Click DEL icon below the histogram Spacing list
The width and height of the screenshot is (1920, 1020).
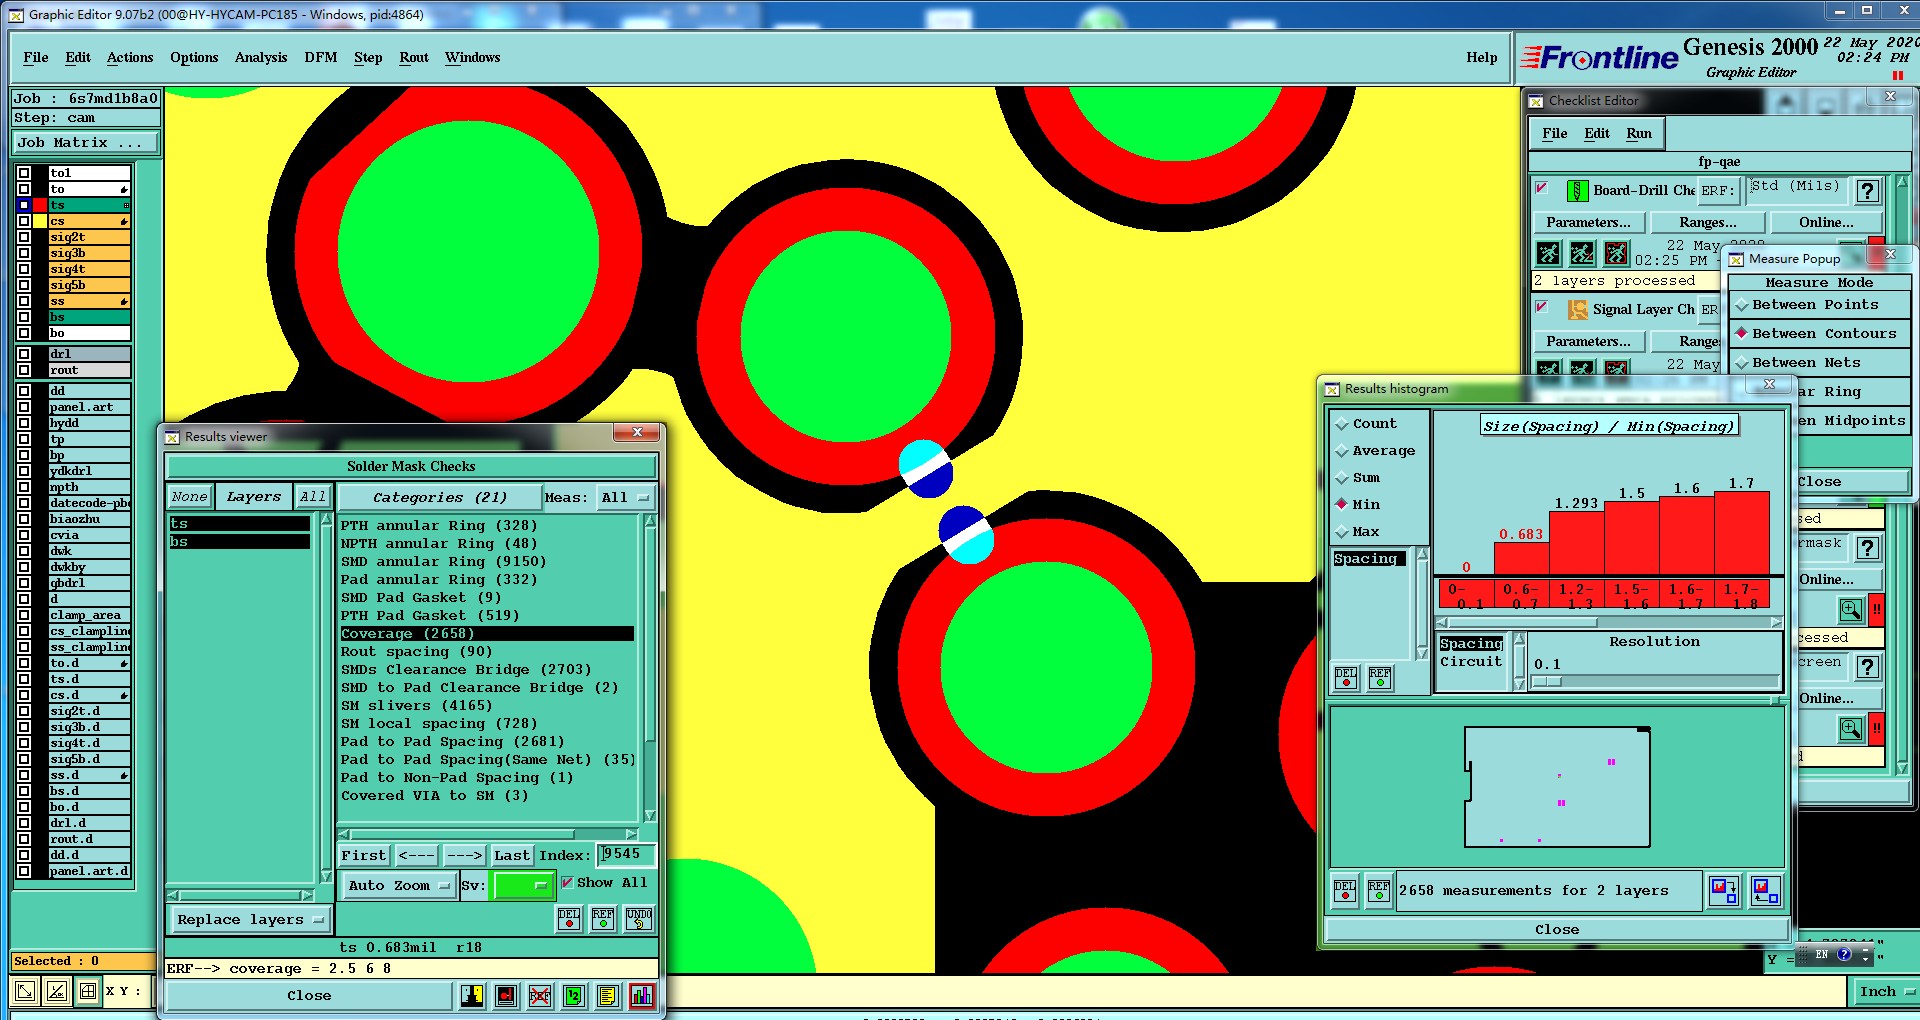[1346, 678]
